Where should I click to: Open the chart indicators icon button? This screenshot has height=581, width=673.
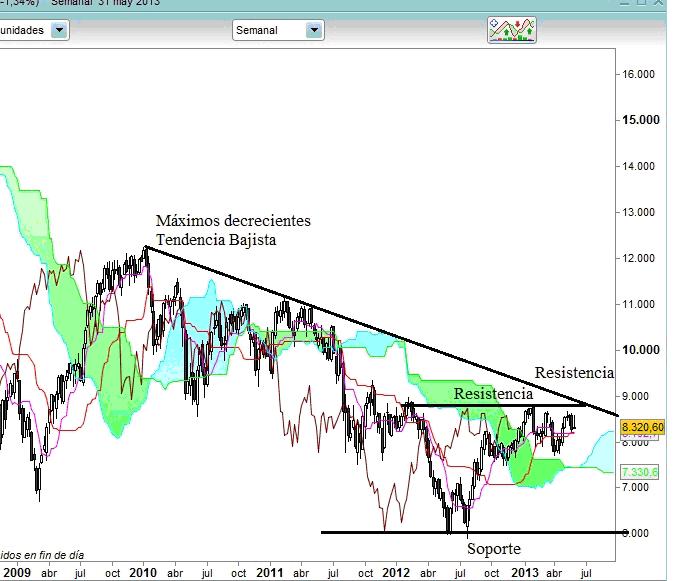coord(512,30)
